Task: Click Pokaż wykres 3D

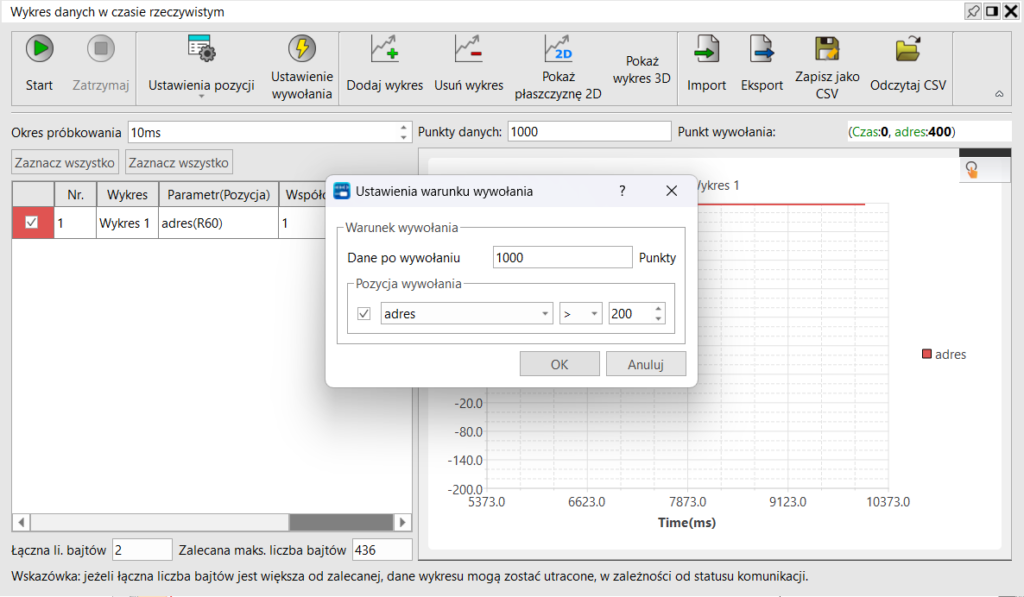Action: [642, 69]
